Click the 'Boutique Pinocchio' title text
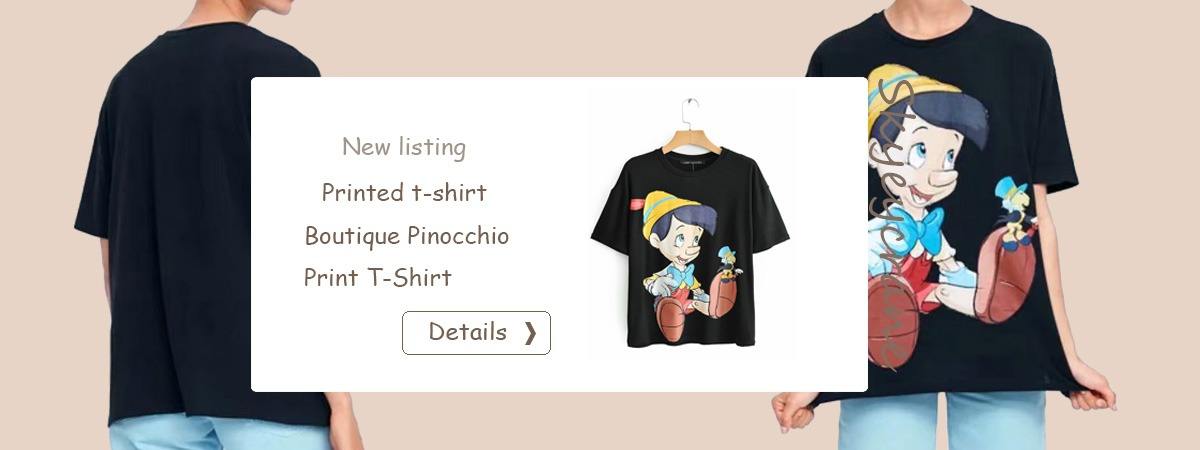Viewport: 1200px width, 450px height. [407, 236]
